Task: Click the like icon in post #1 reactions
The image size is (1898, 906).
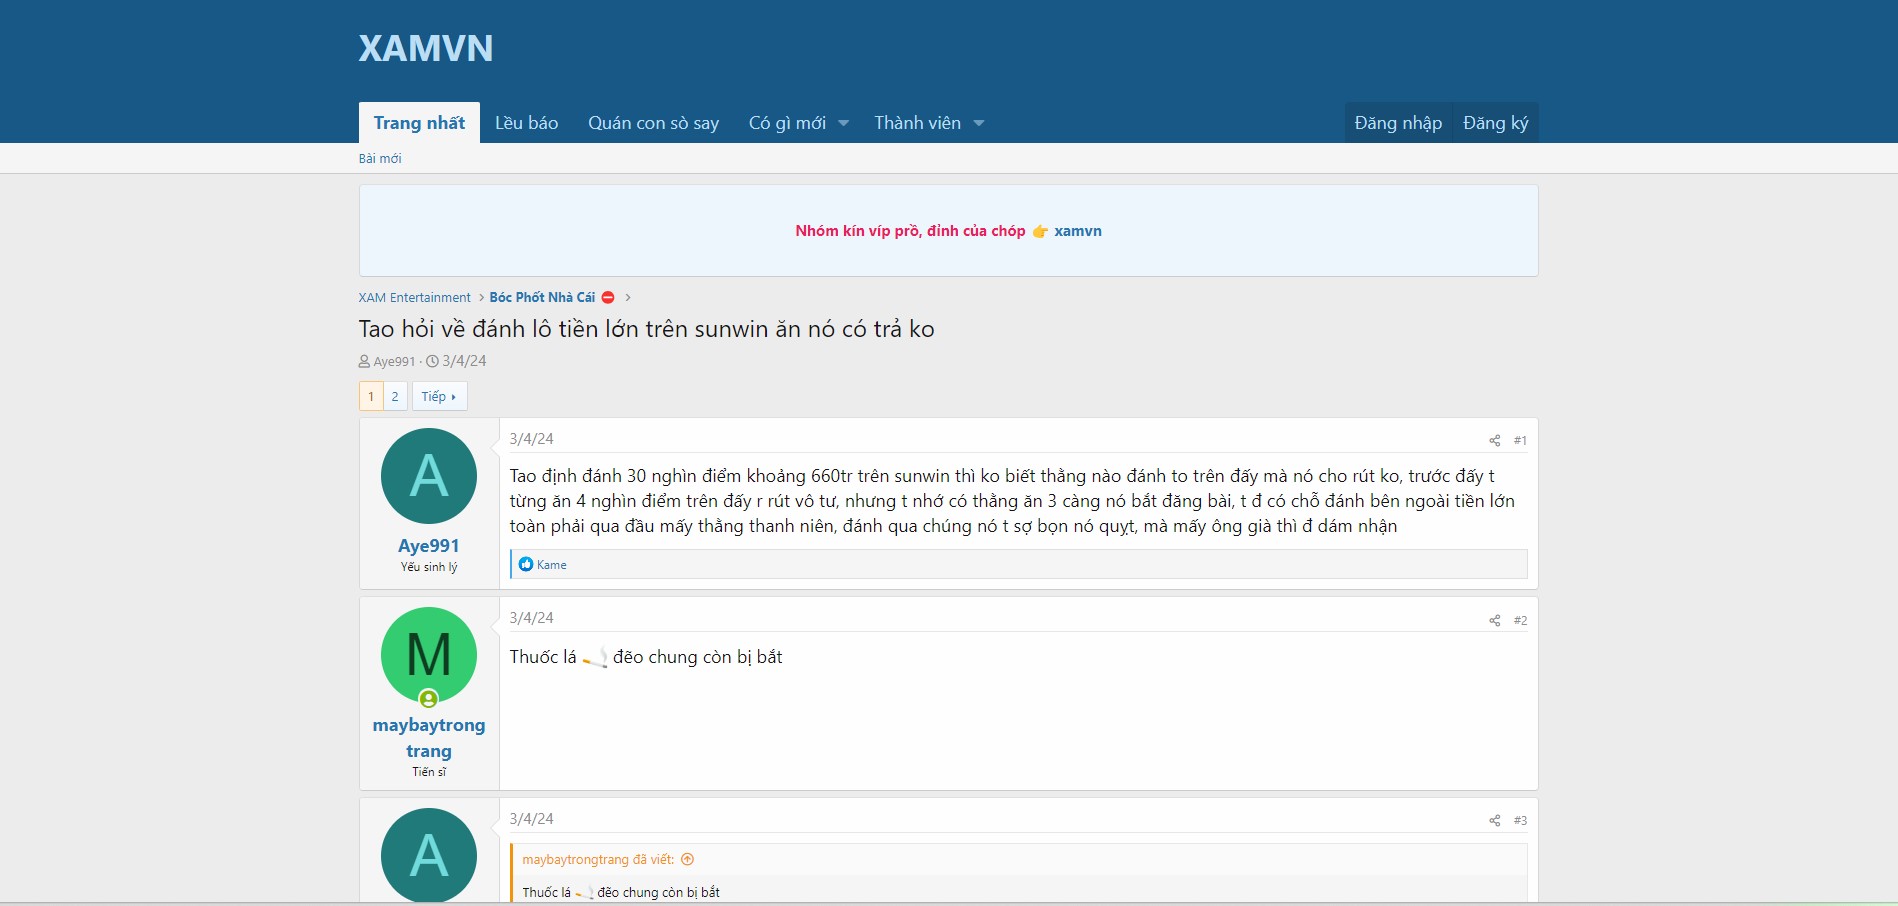Action: click(526, 565)
